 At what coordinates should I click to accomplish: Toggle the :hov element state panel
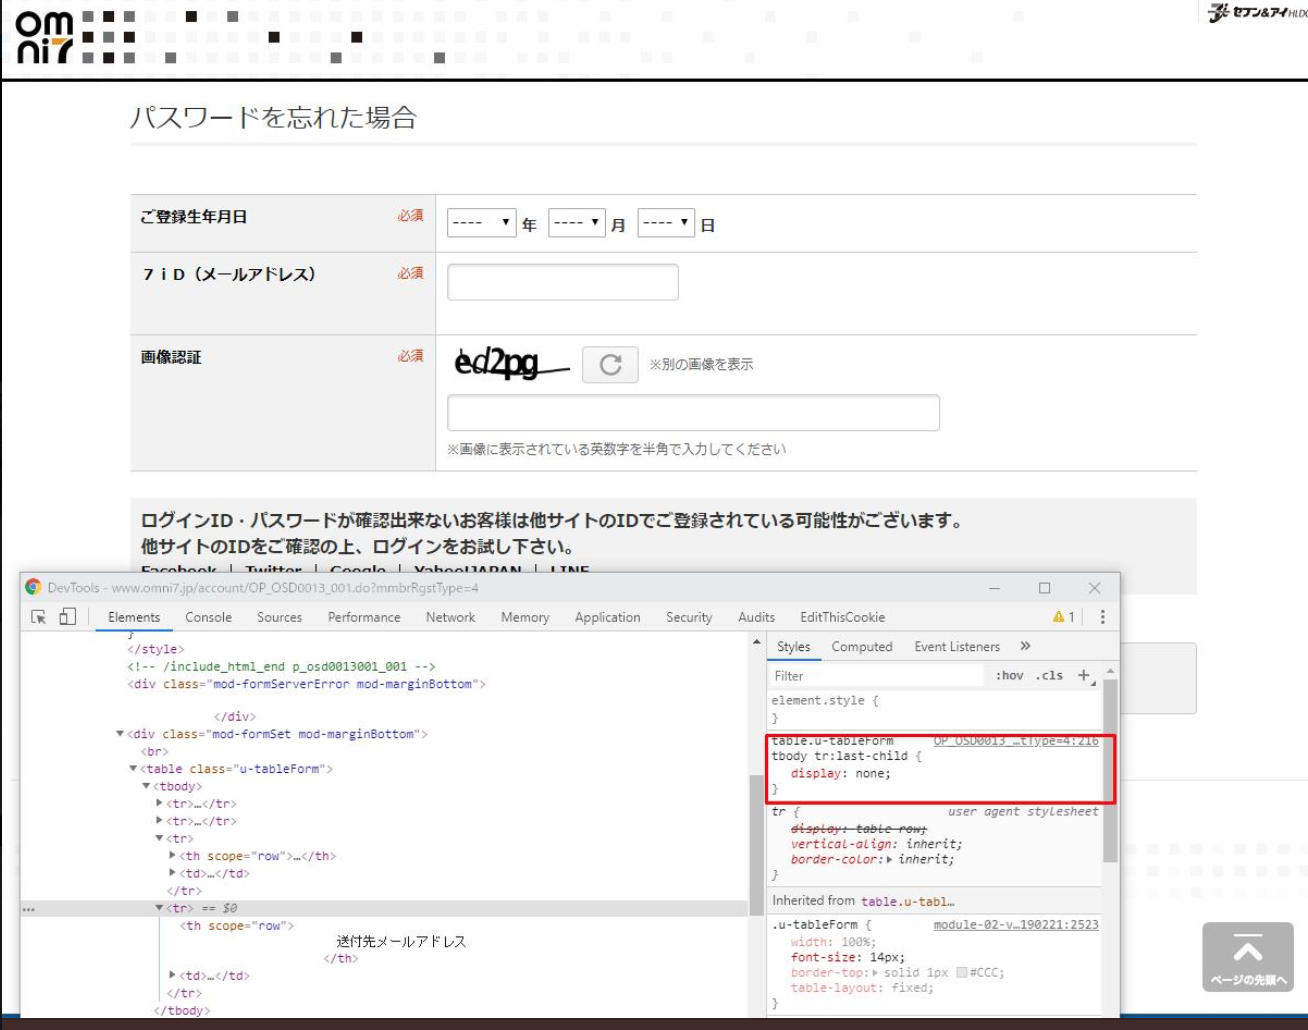point(1009,676)
